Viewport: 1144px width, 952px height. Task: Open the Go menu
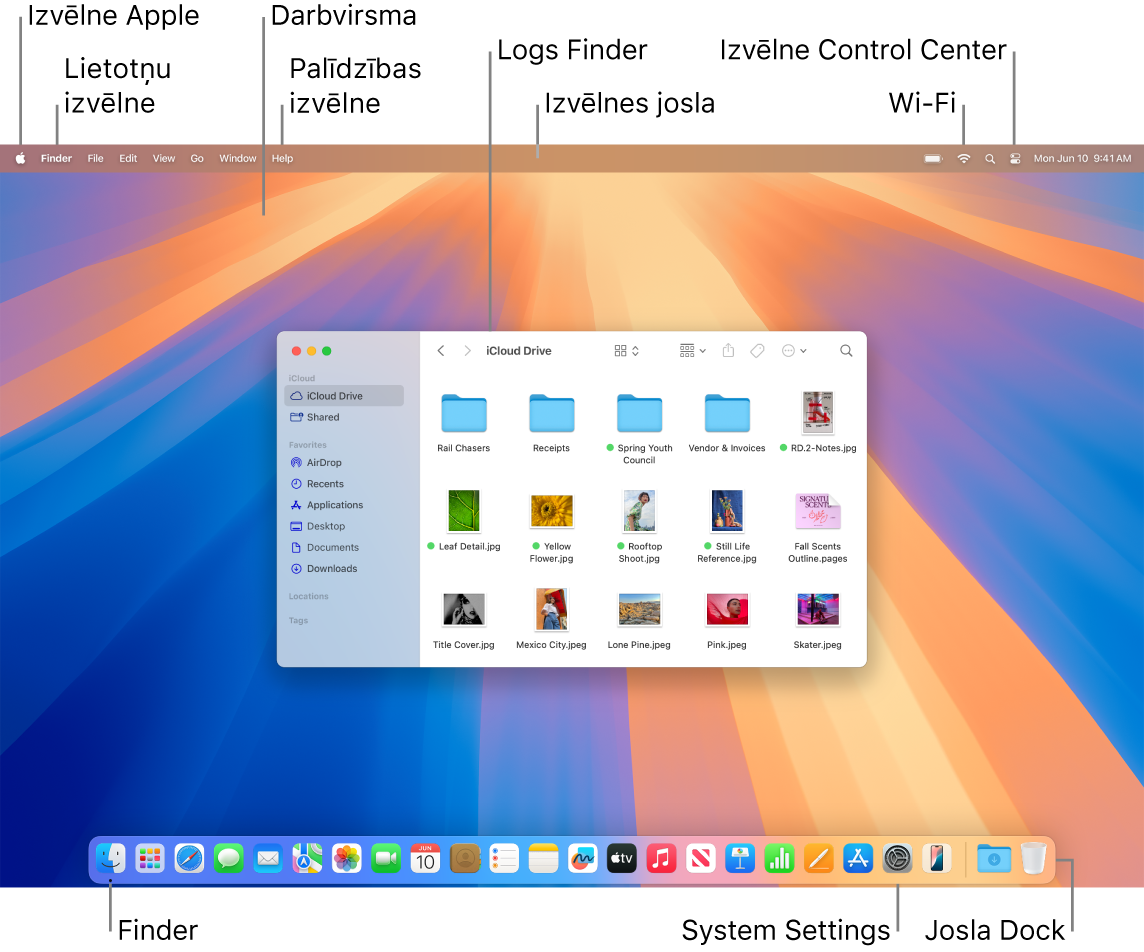197,158
